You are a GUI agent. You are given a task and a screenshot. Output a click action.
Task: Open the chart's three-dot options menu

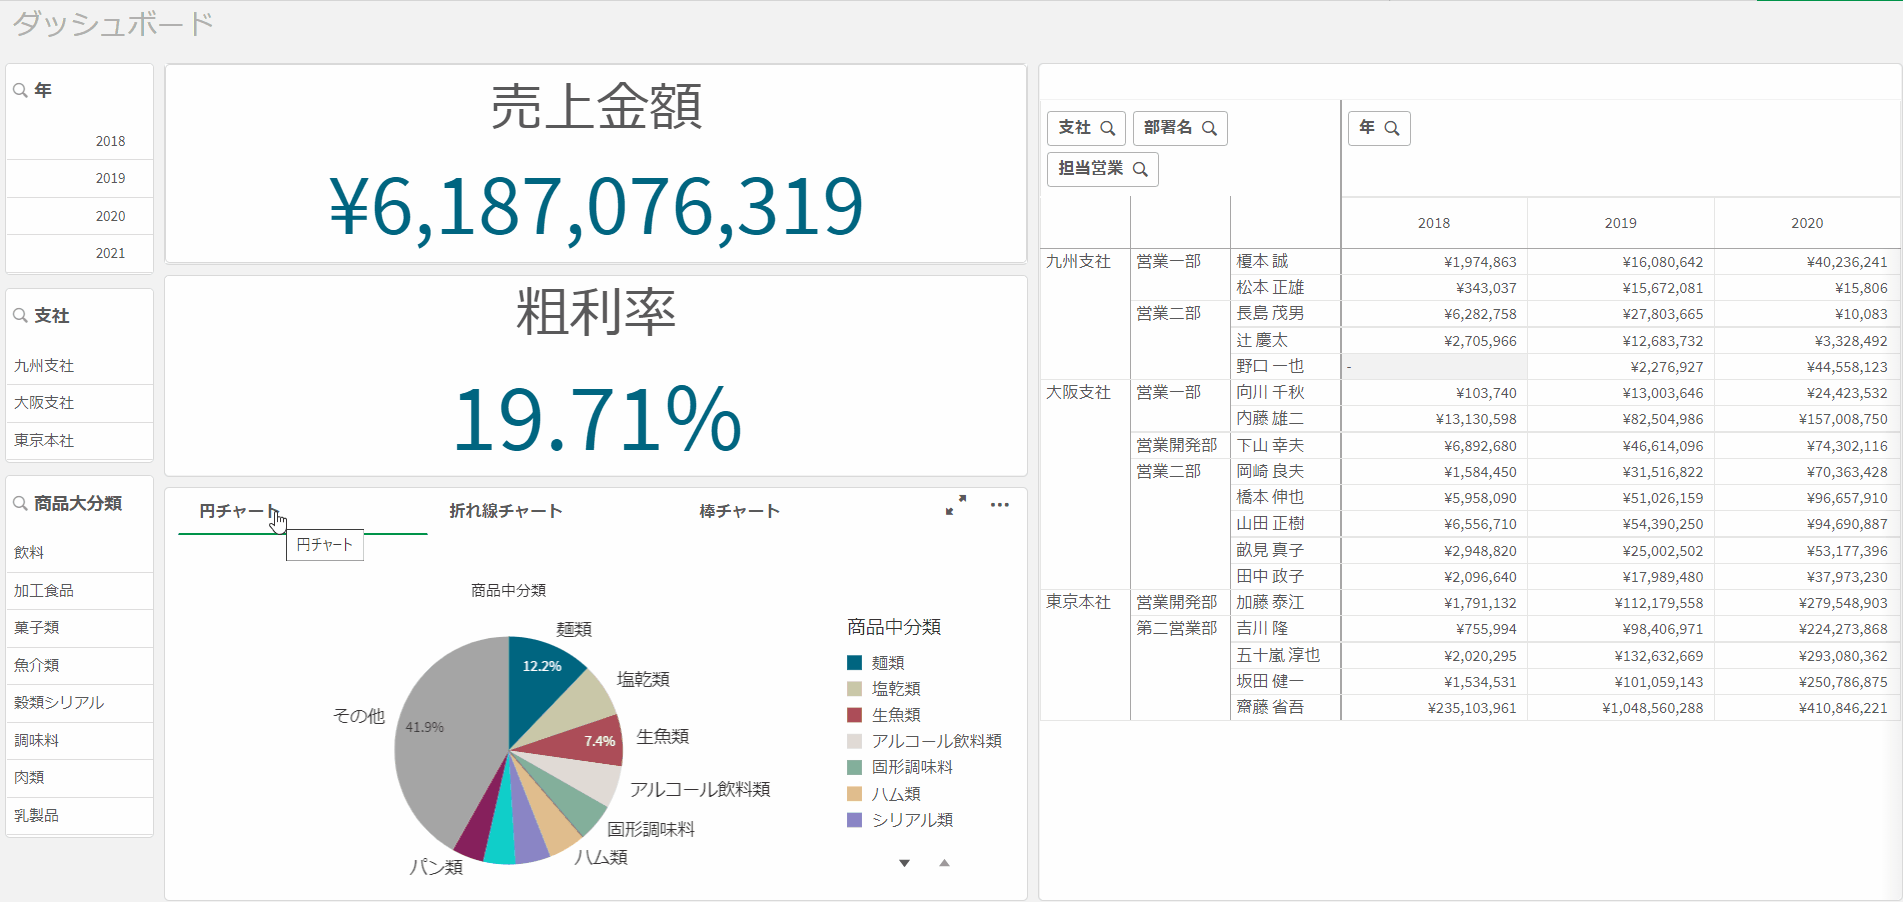(999, 505)
